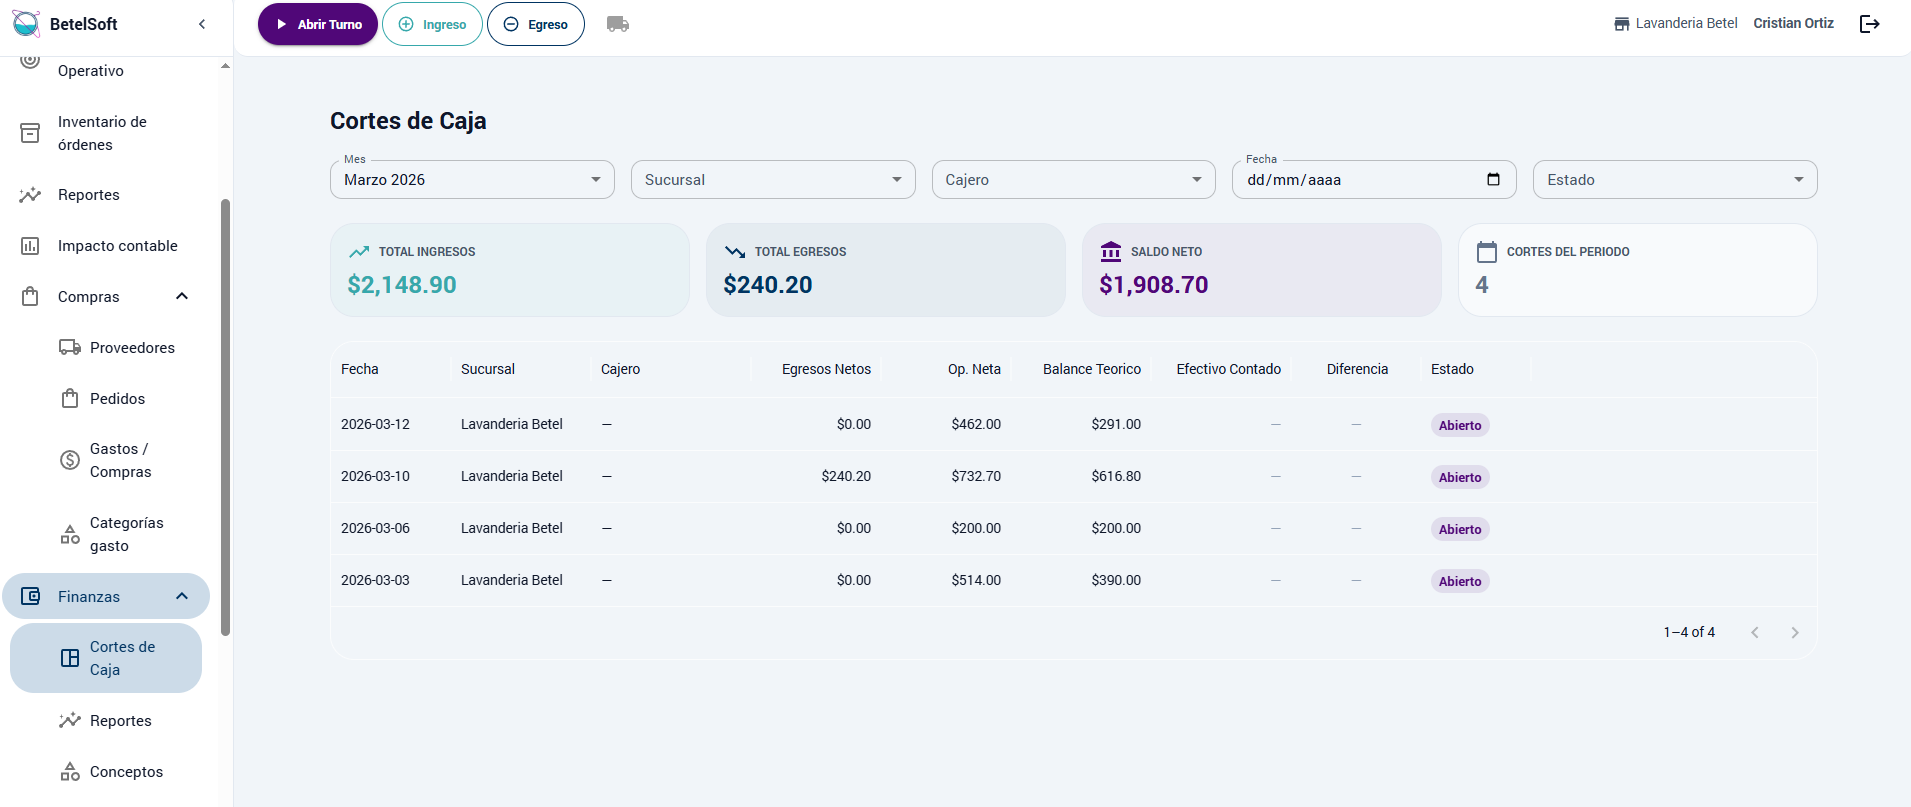Navigate to Impacto contable
This screenshot has width=1911, height=807.
(x=117, y=246)
